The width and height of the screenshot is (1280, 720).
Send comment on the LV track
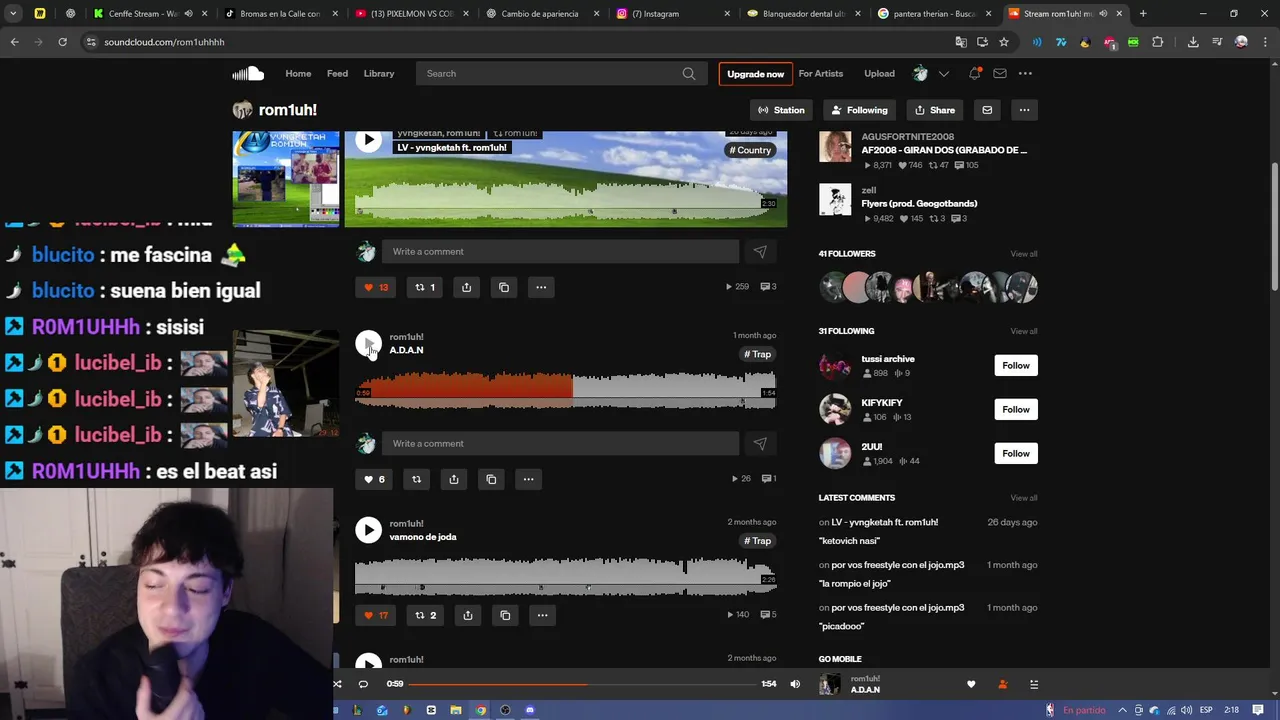(760, 252)
